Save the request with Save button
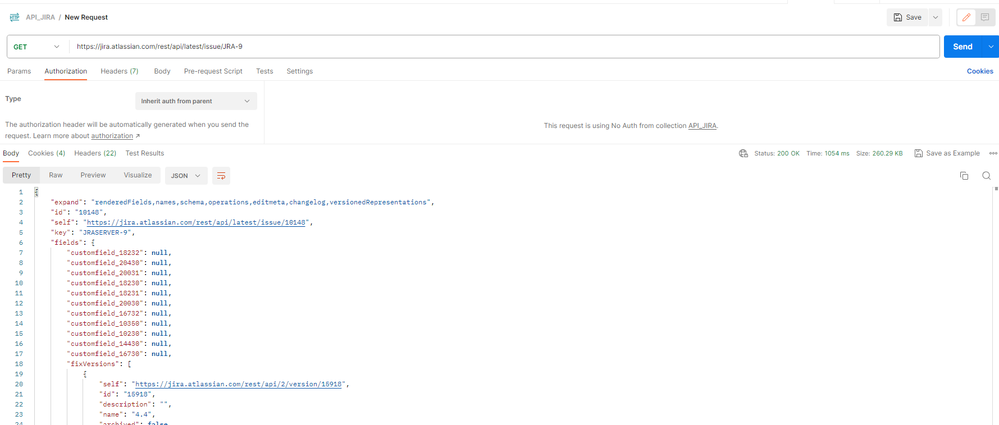 pyautogui.click(x=907, y=17)
